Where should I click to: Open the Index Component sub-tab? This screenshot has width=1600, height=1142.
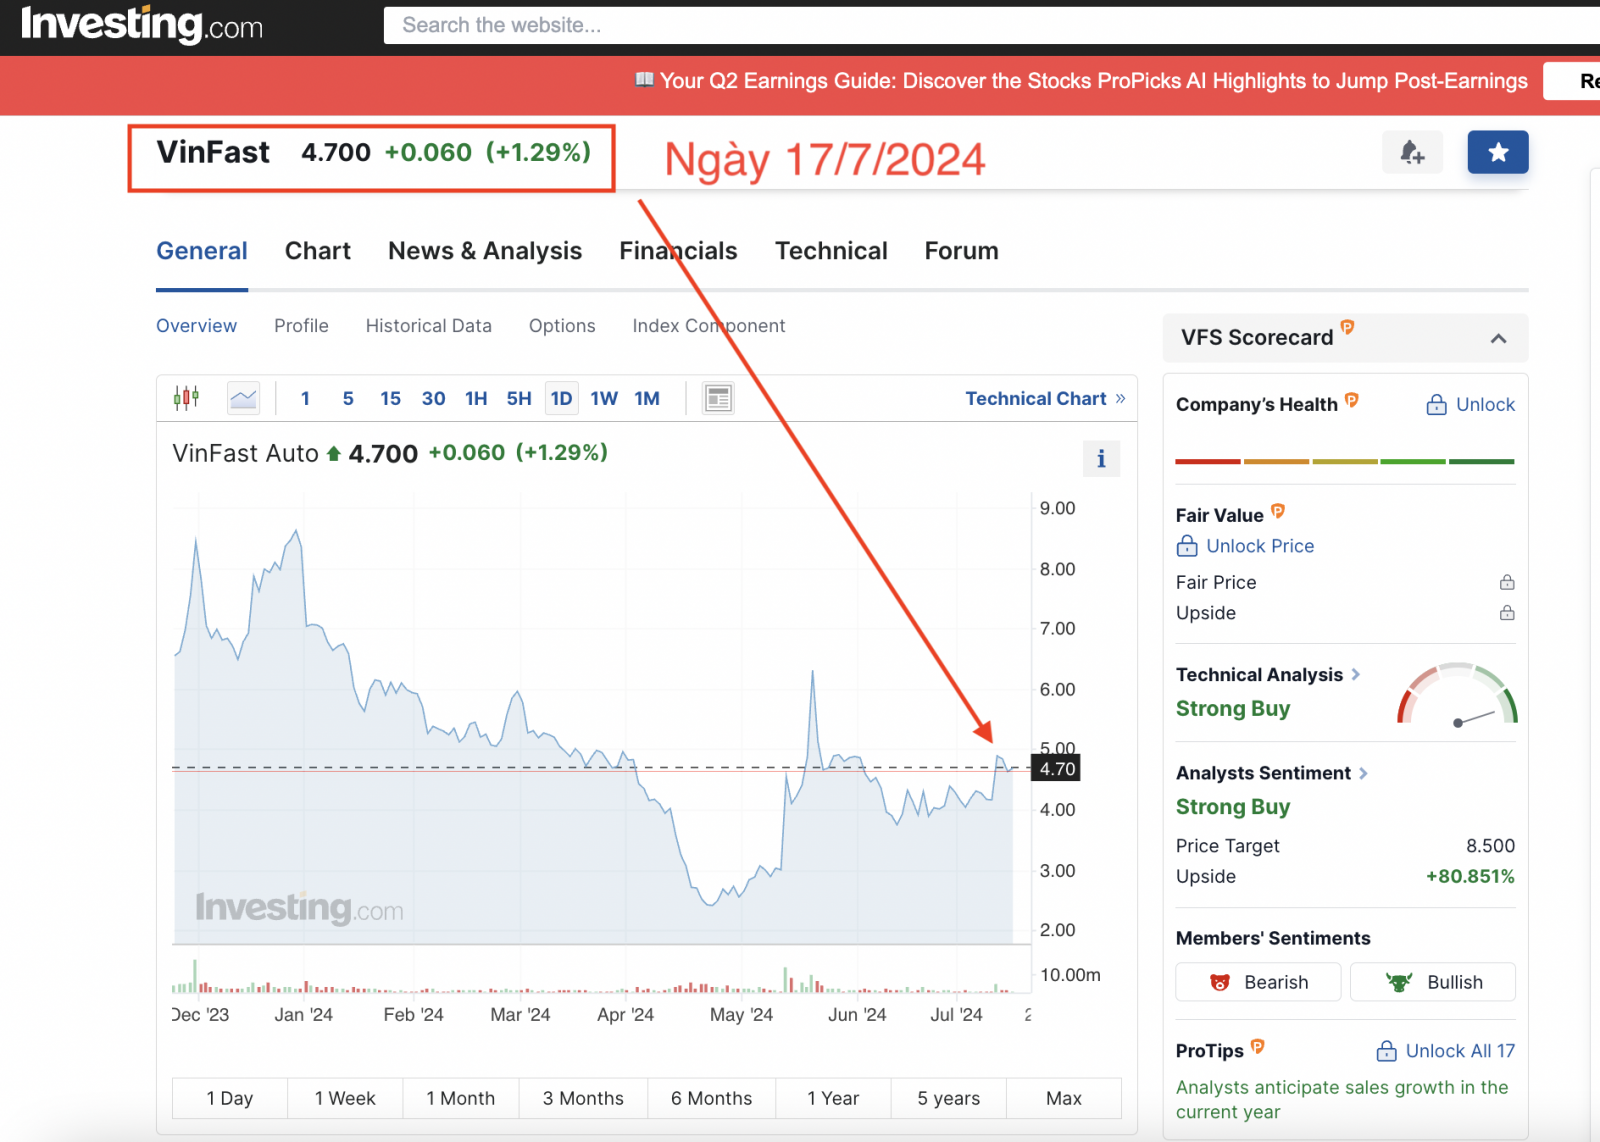709,326
